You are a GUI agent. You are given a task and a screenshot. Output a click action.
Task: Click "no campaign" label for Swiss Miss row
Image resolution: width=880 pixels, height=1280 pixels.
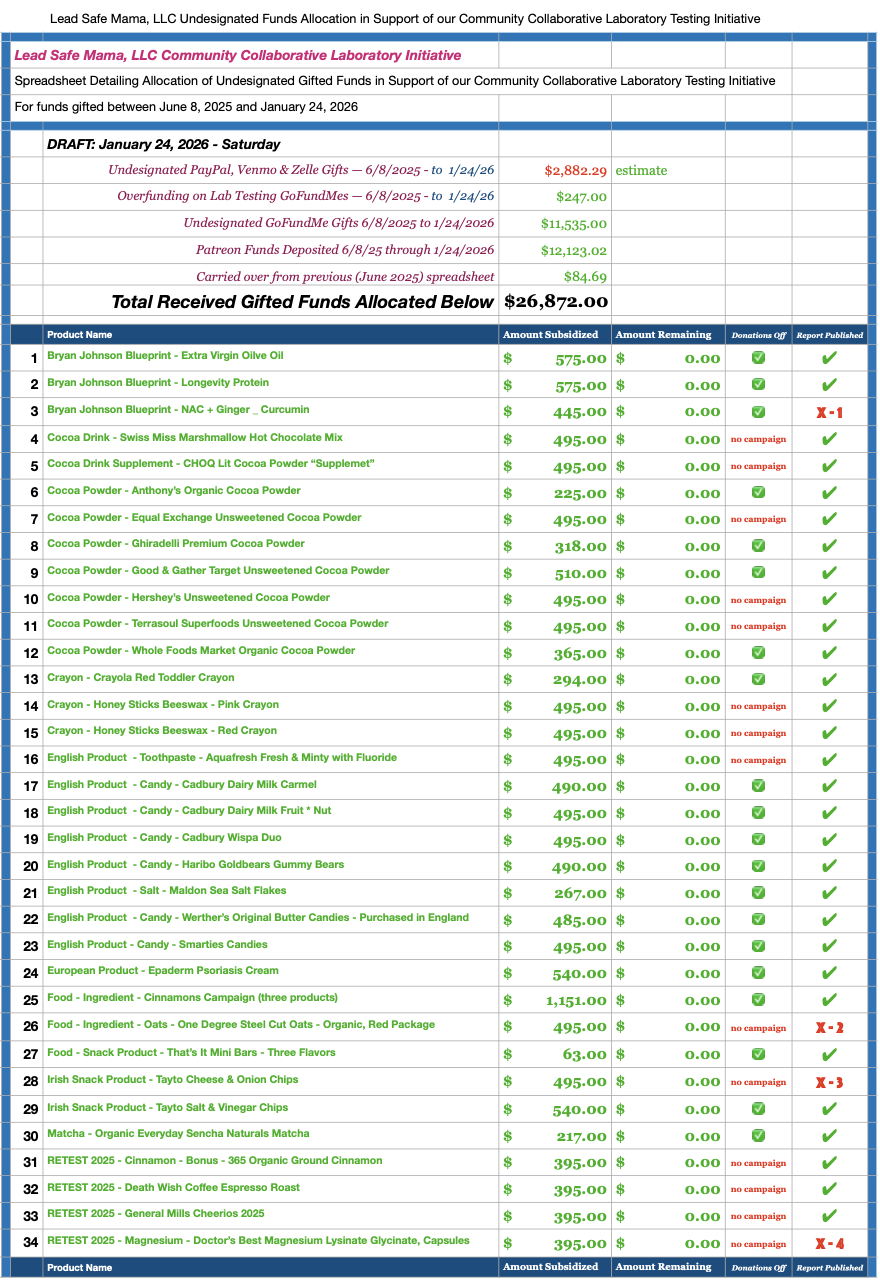tap(757, 439)
